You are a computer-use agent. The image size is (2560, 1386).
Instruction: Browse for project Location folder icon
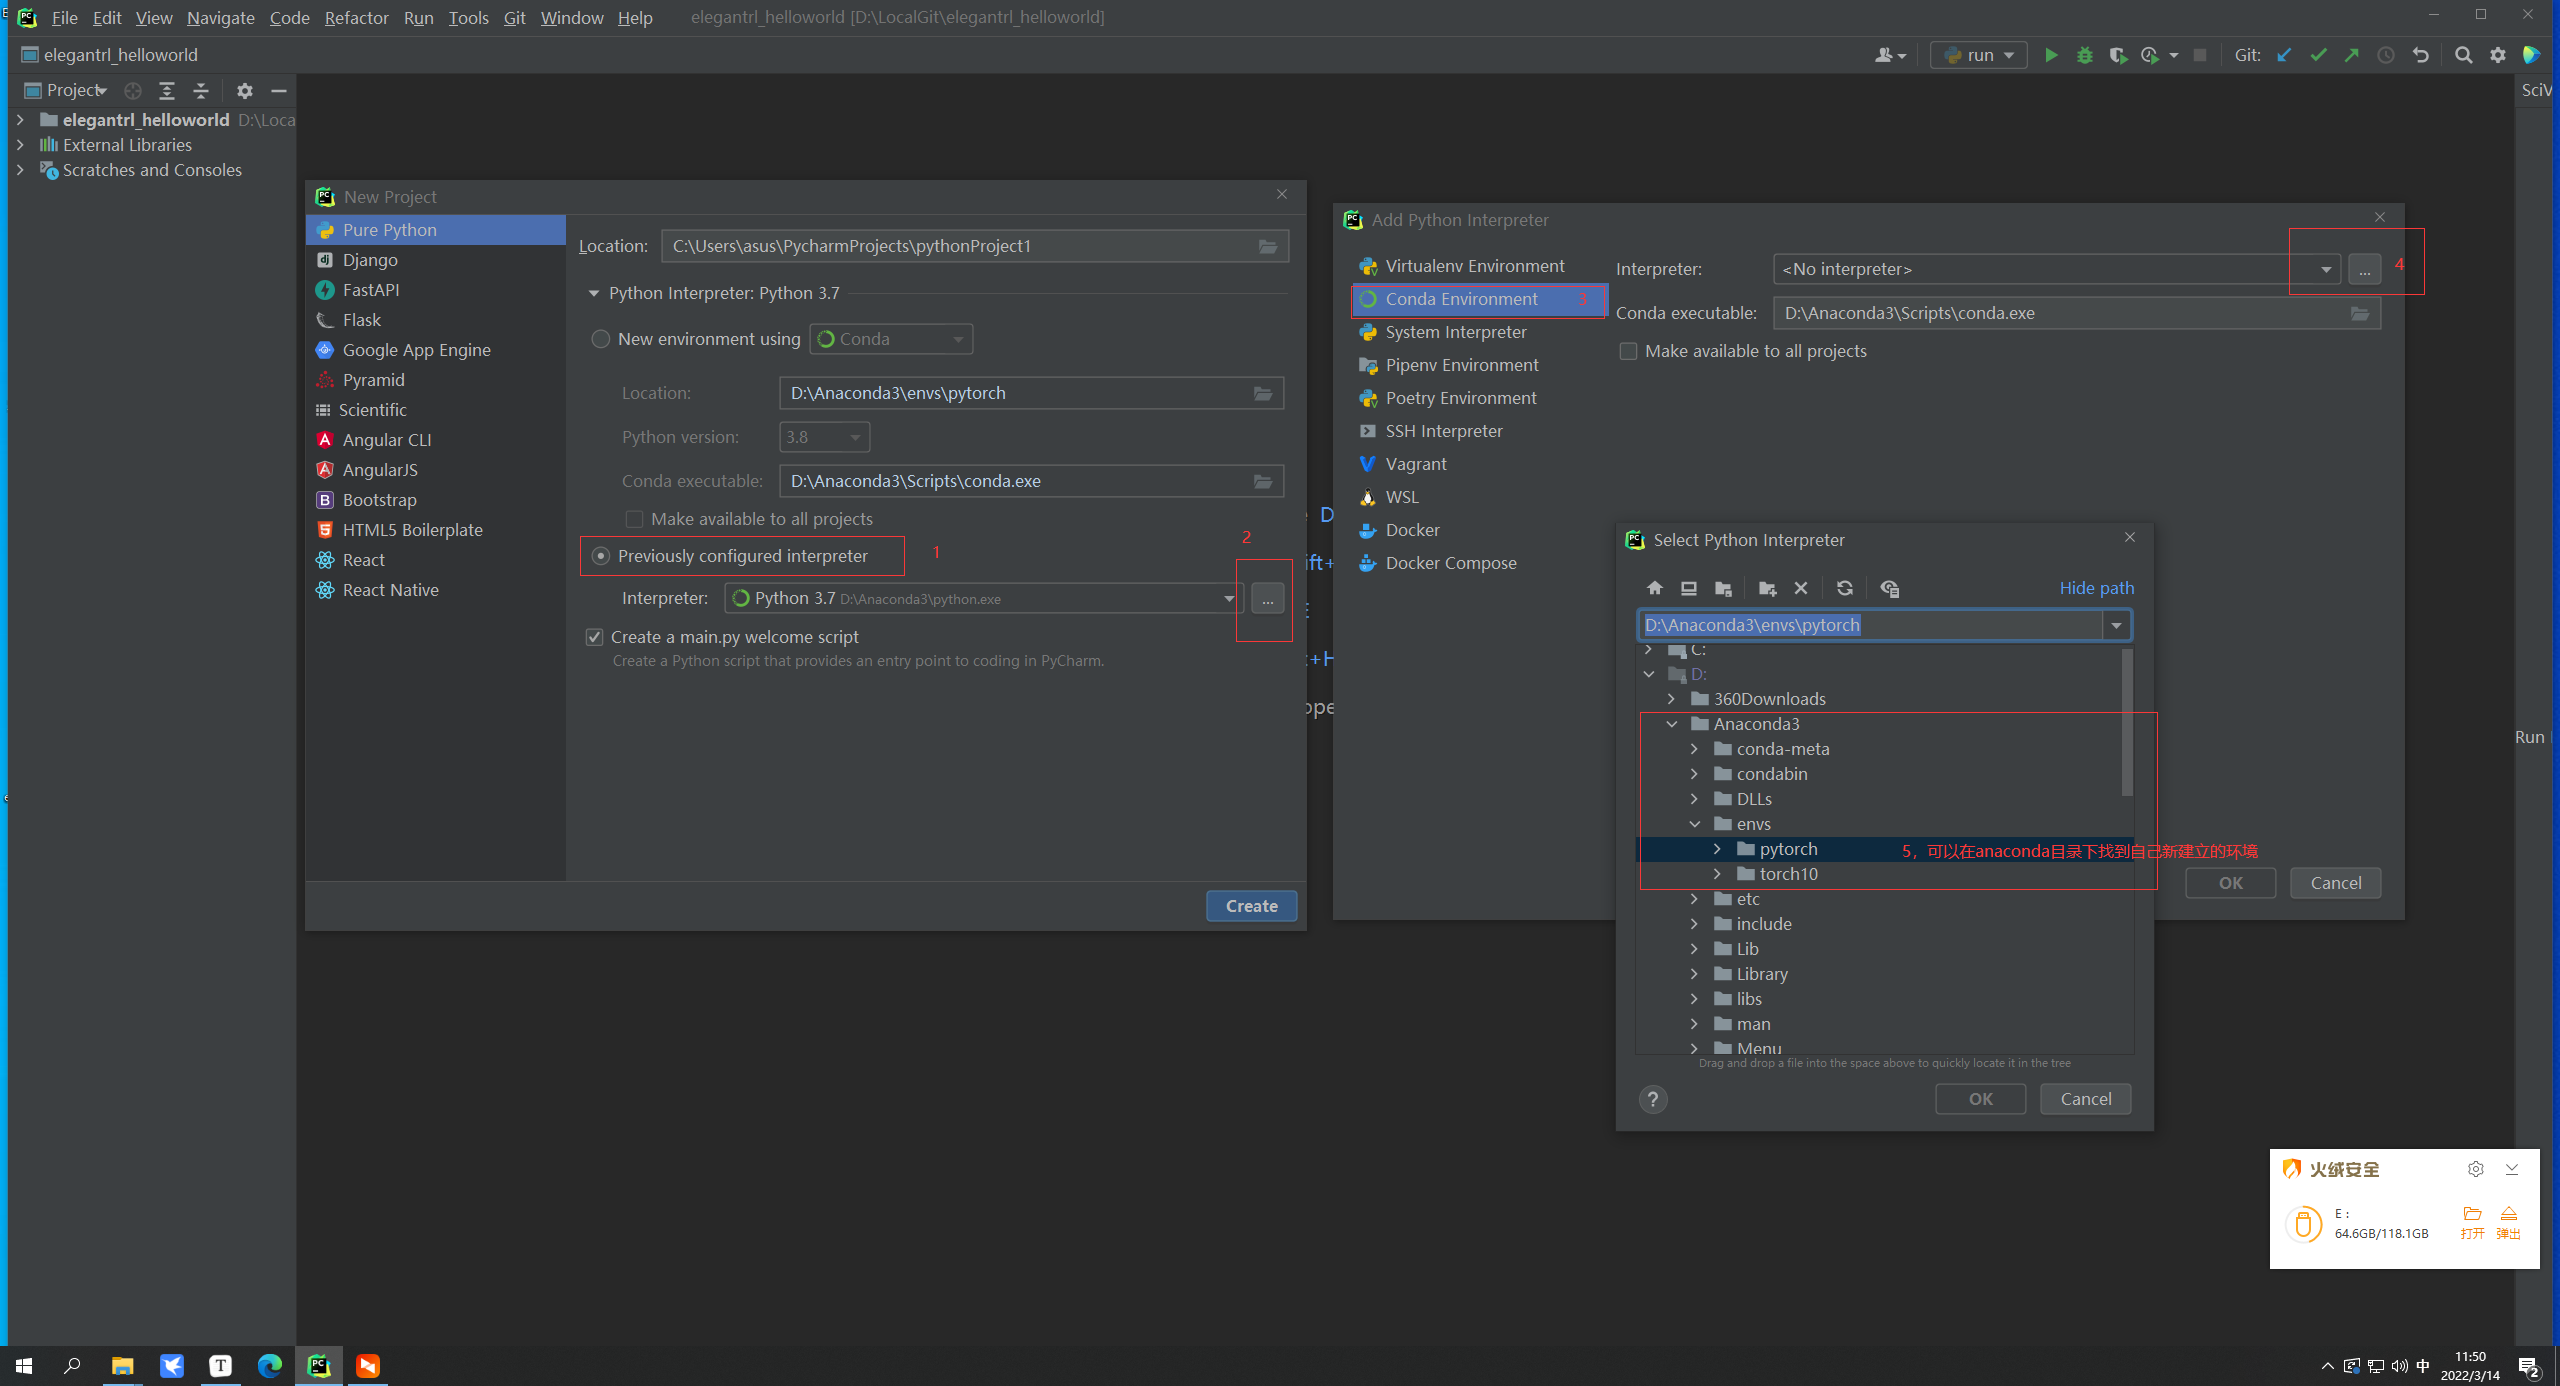coord(1267,246)
